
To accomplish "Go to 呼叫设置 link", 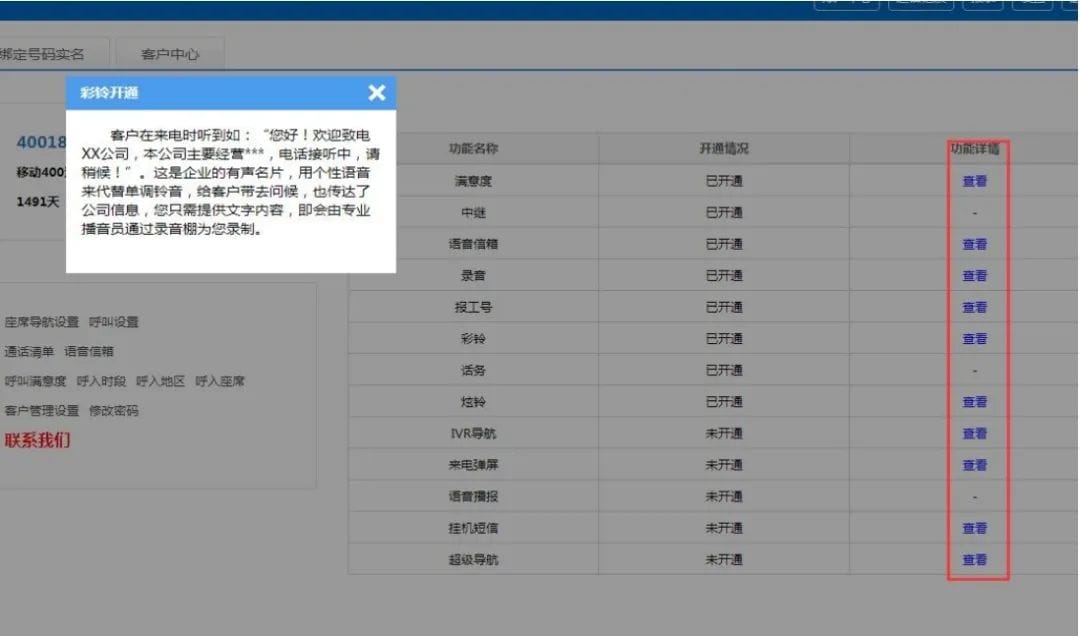I will pos(114,322).
